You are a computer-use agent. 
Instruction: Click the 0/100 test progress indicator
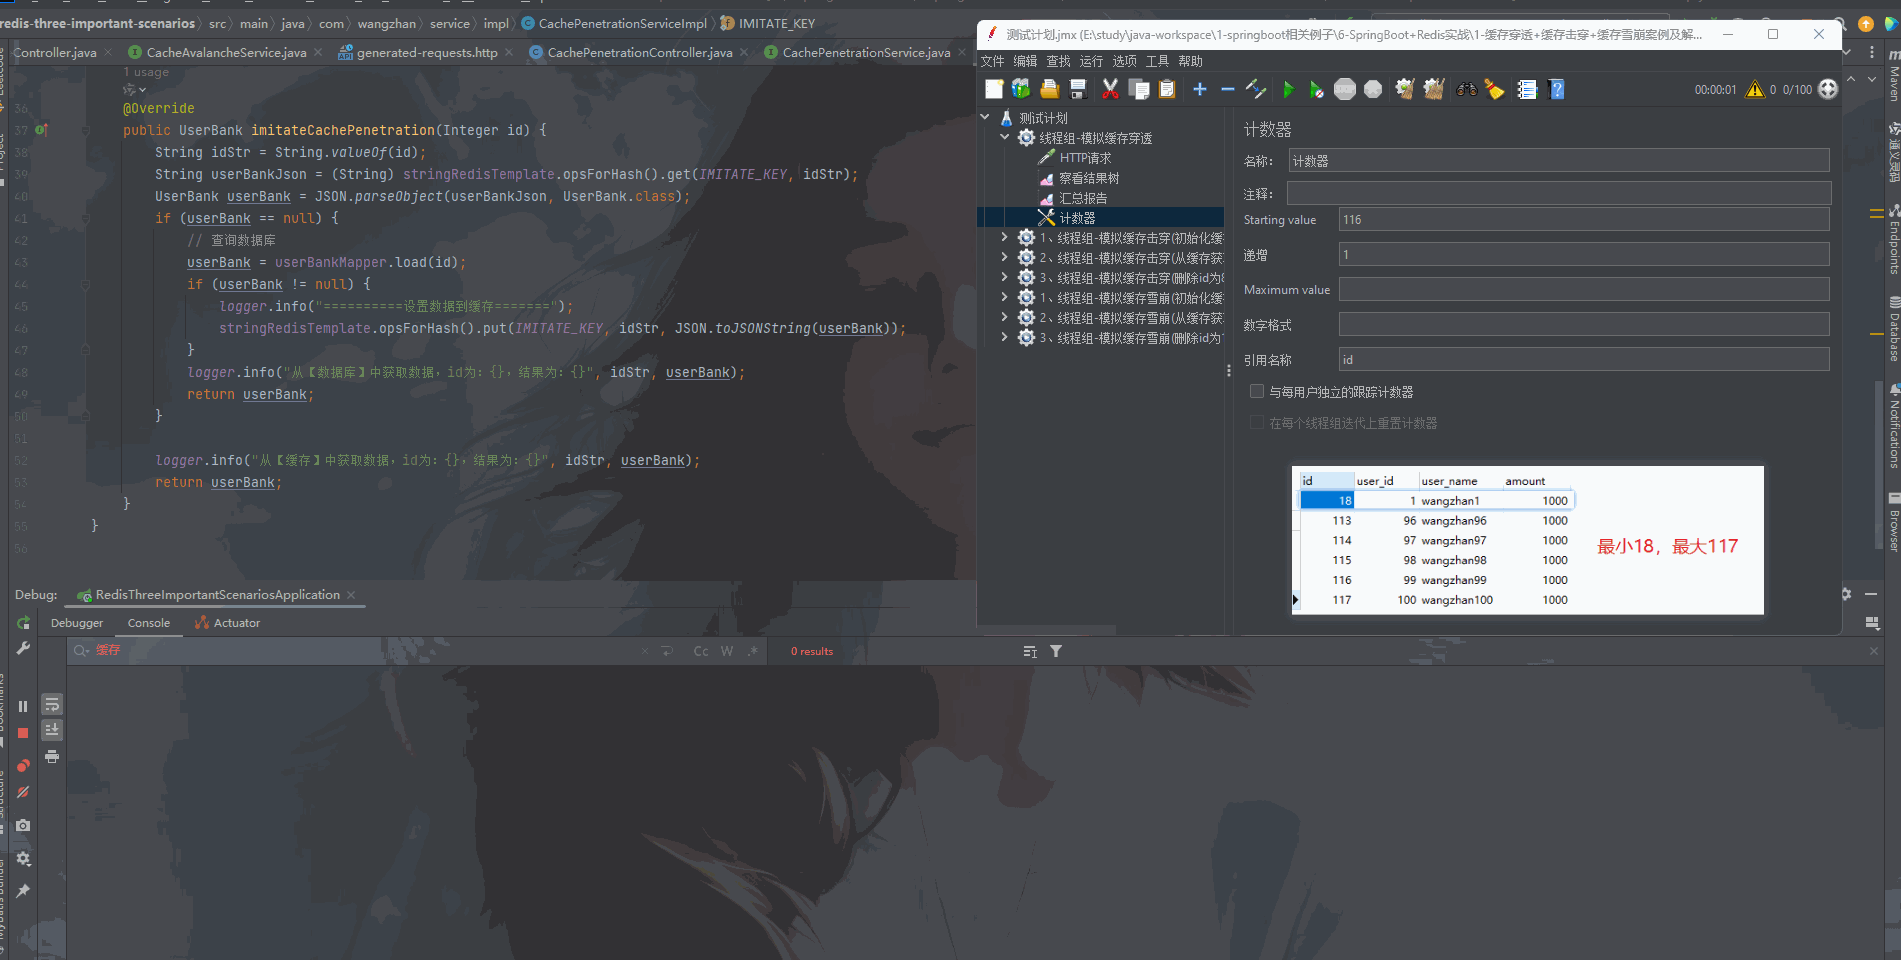pos(1796,89)
